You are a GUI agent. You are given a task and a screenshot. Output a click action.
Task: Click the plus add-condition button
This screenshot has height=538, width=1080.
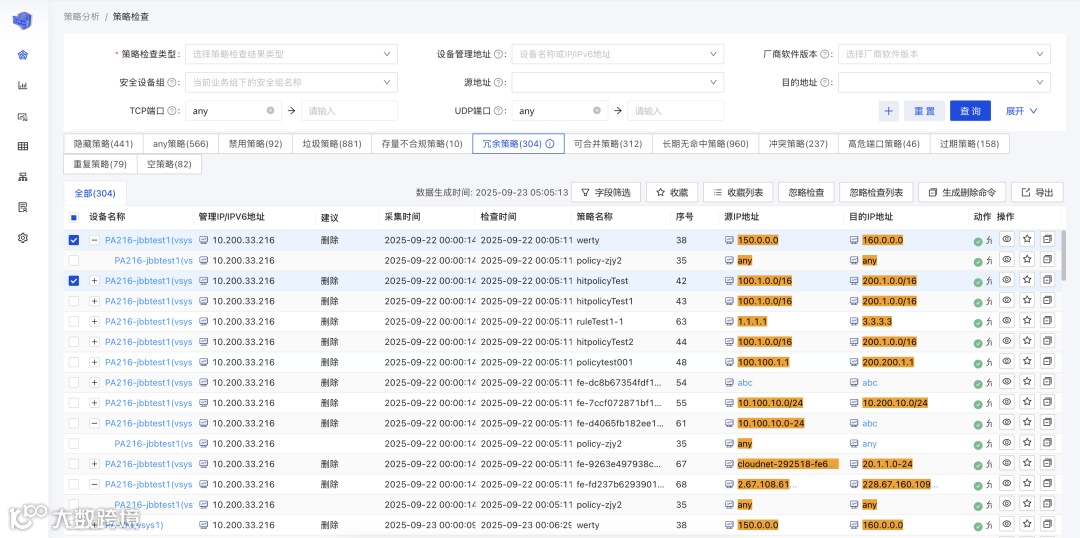coord(889,110)
